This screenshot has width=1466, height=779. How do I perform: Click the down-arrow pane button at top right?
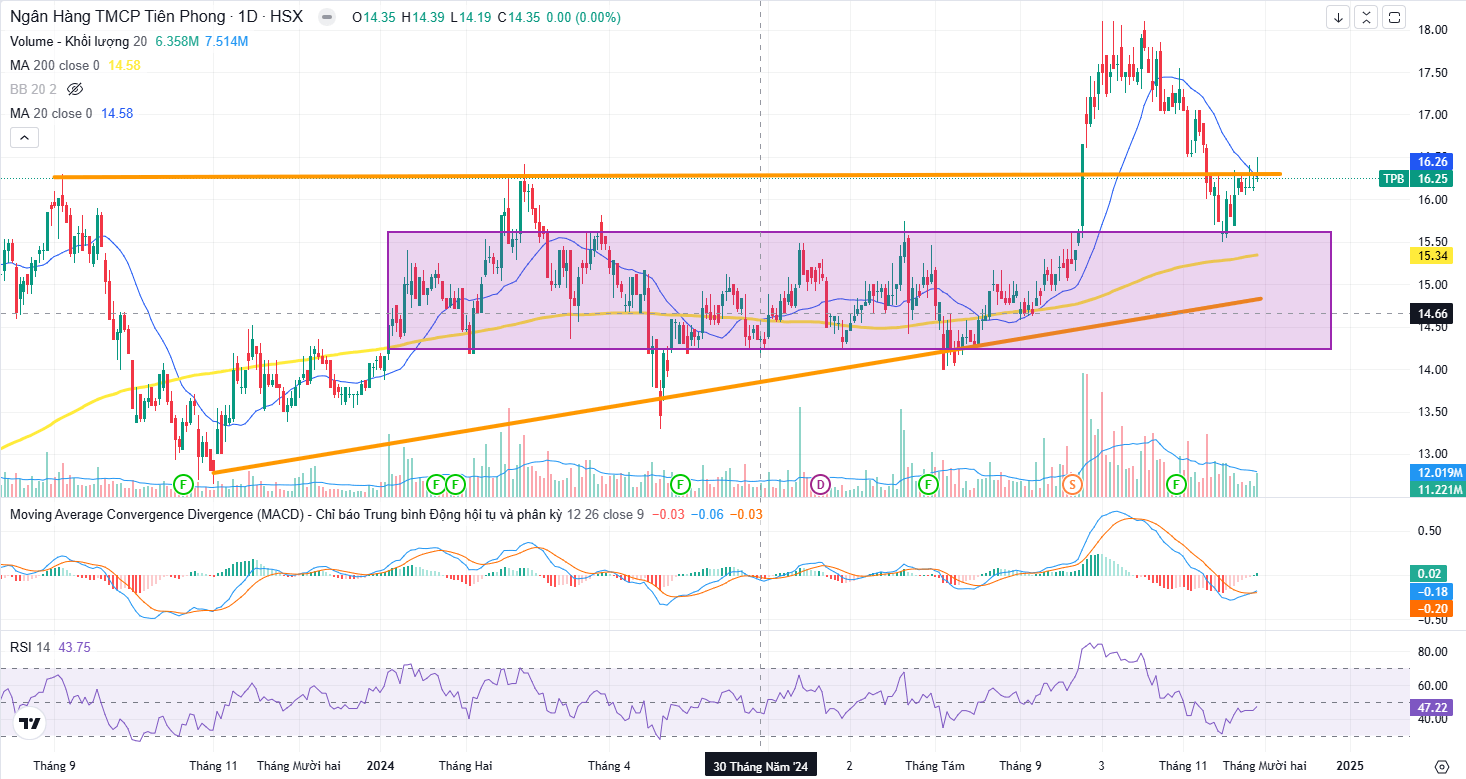1338,17
